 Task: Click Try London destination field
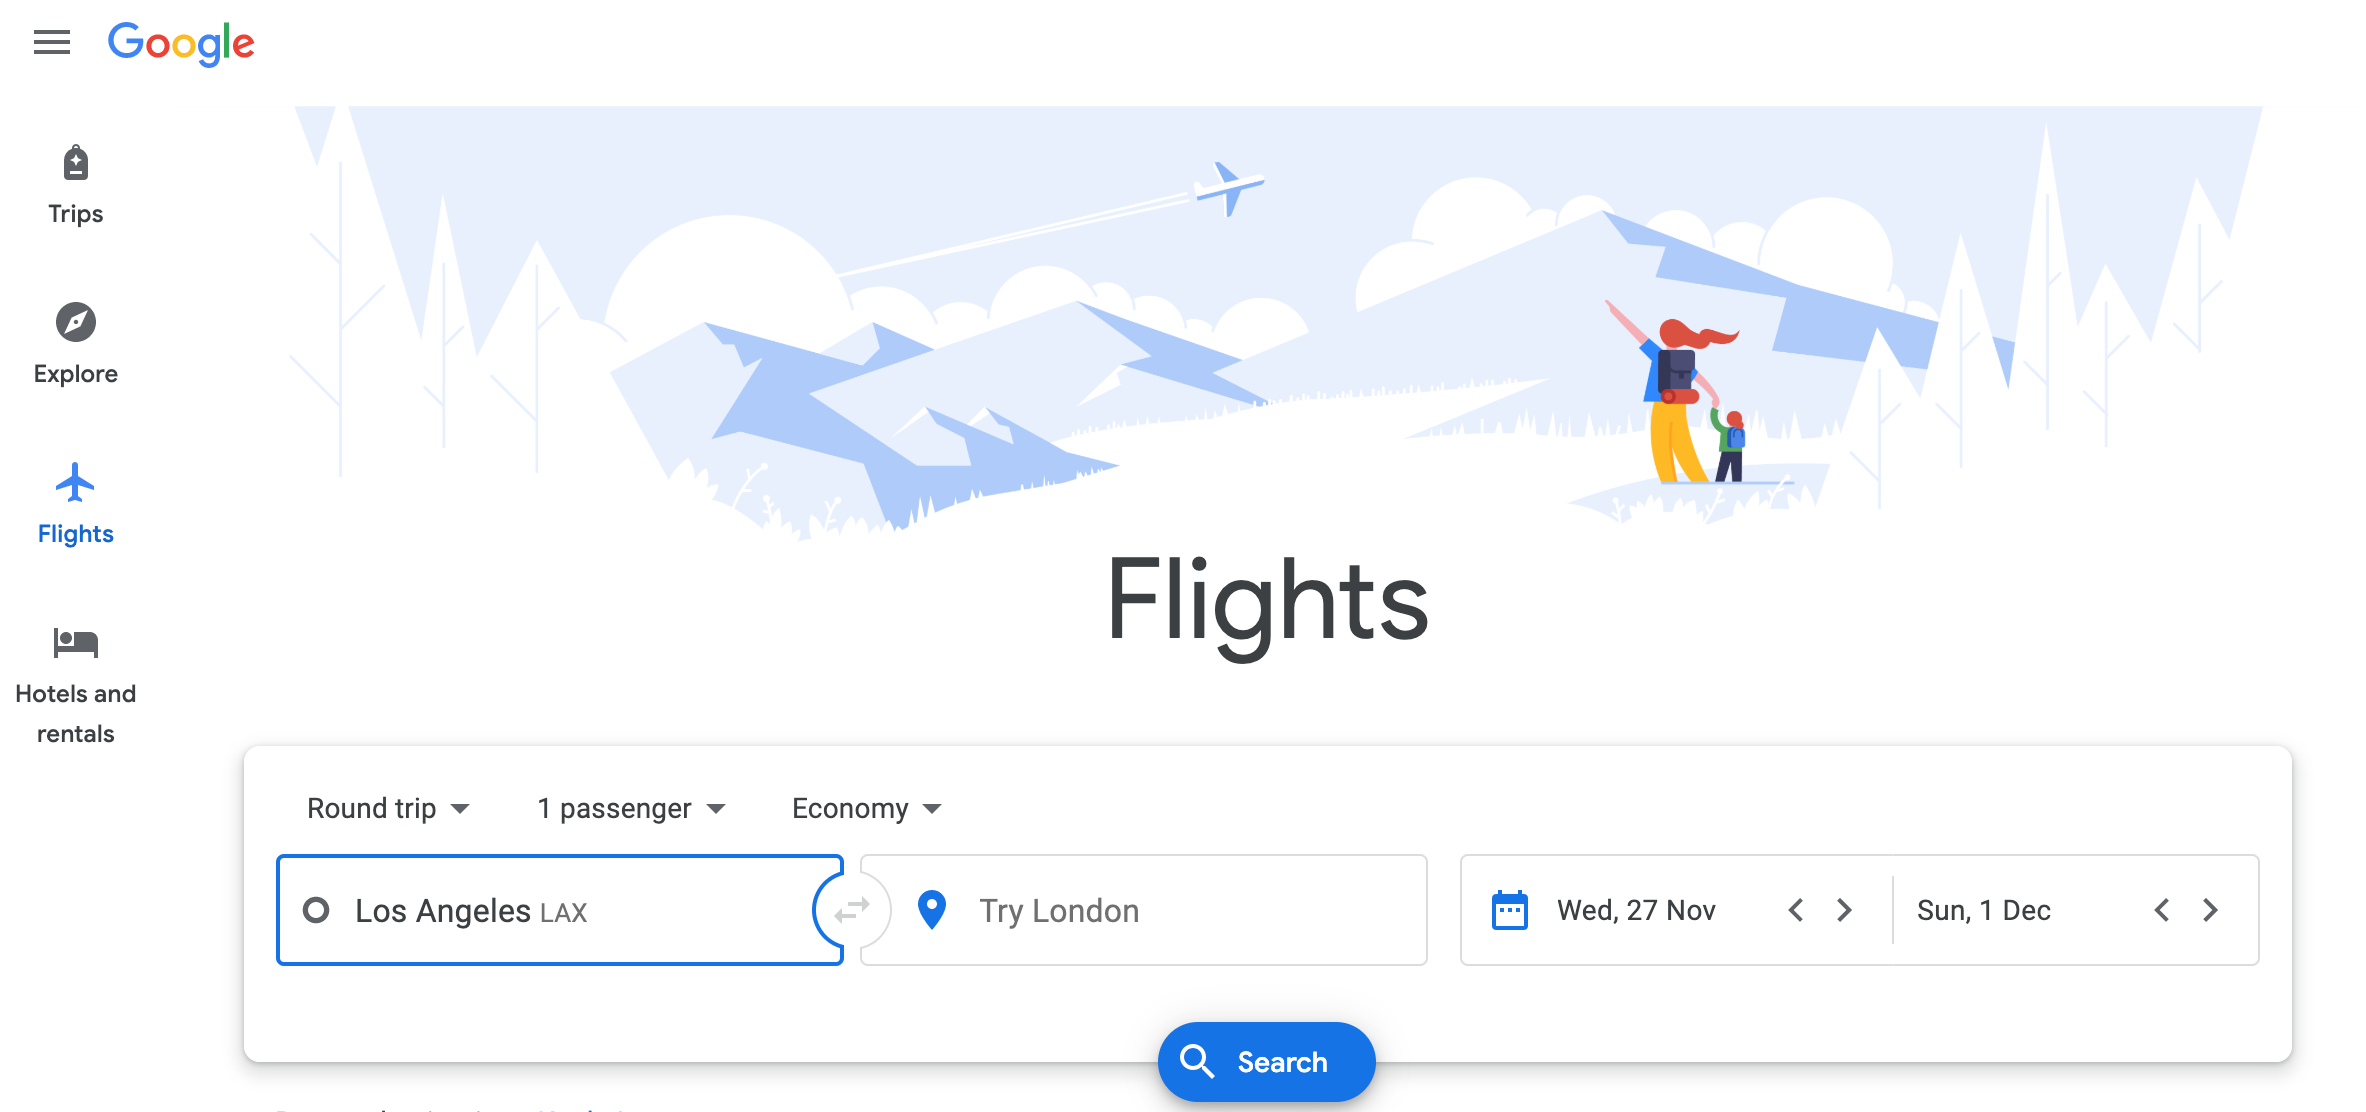1138,910
